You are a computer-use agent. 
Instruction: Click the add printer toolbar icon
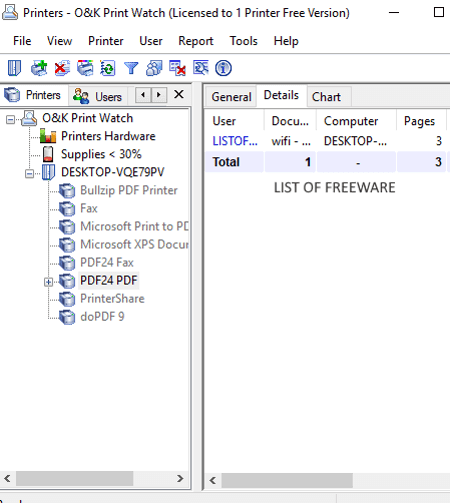point(39,68)
